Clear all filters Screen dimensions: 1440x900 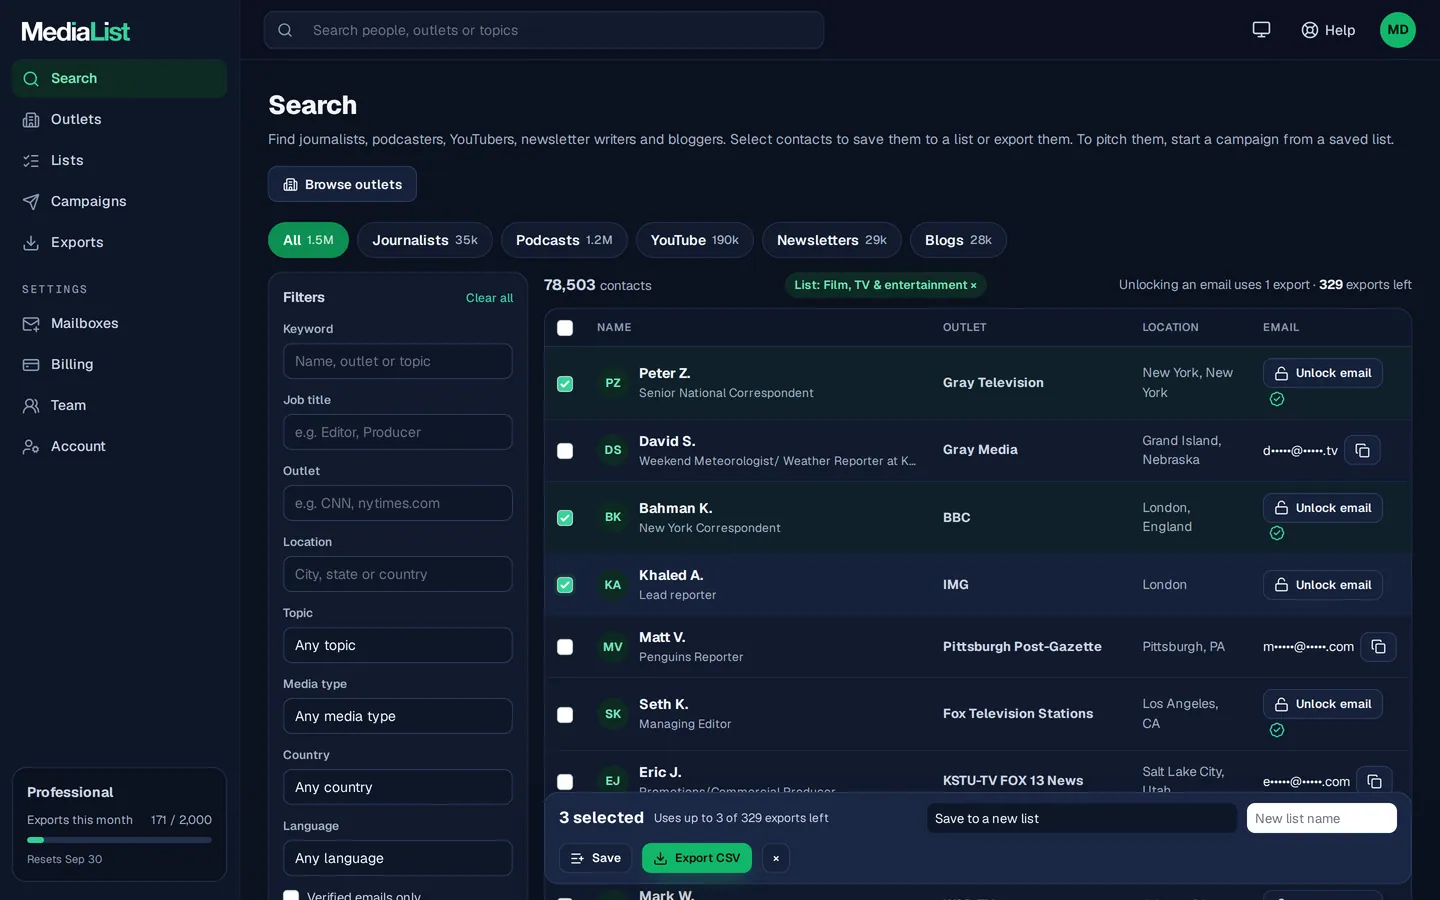click(x=489, y=298)
